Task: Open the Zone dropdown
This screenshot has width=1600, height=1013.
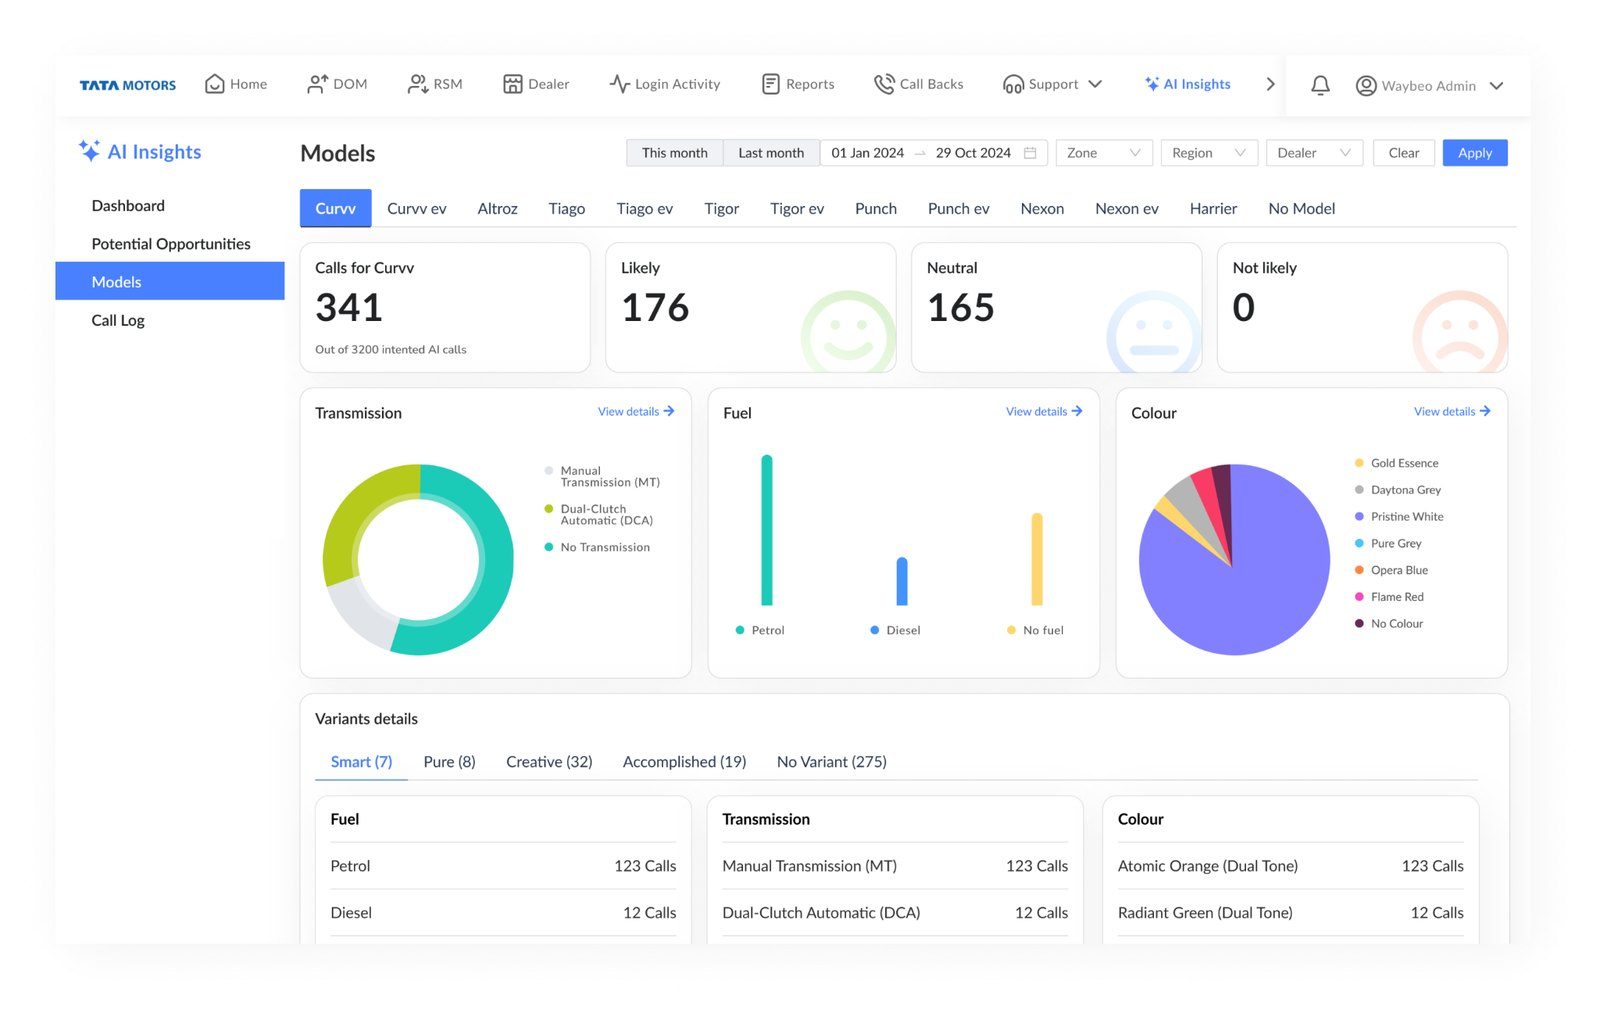Action: click(x=1103, y=153)
